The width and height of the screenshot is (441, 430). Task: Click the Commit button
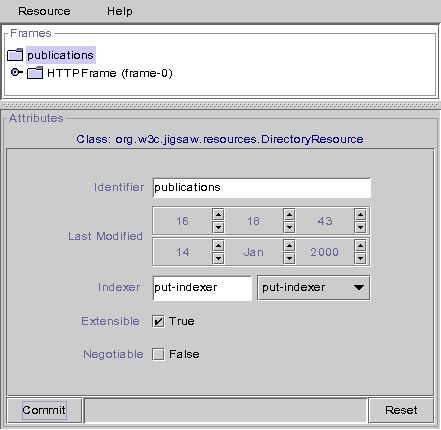tap(44, 410)
